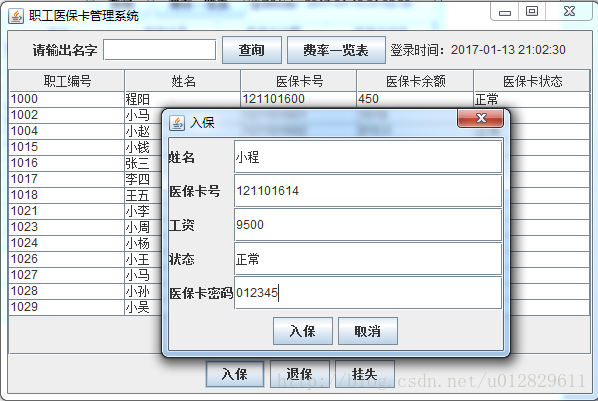Select employee ID cell 1024
This screenshot has width=598, height=401.
pos(67,243)
